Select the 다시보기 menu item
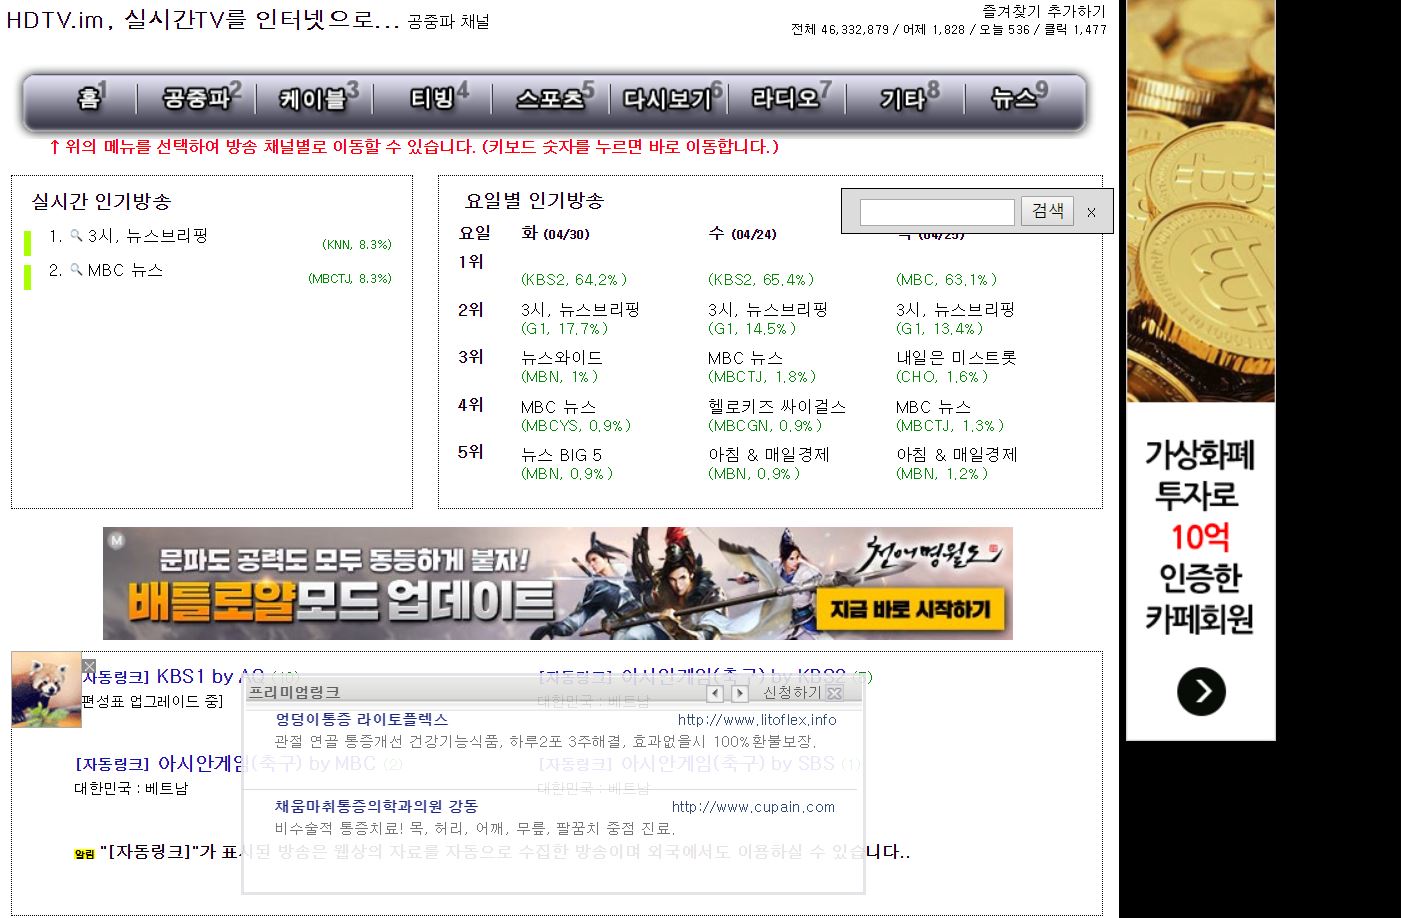Image resolution: width=1401 pixels, height=918 pixels. (672, 98)
